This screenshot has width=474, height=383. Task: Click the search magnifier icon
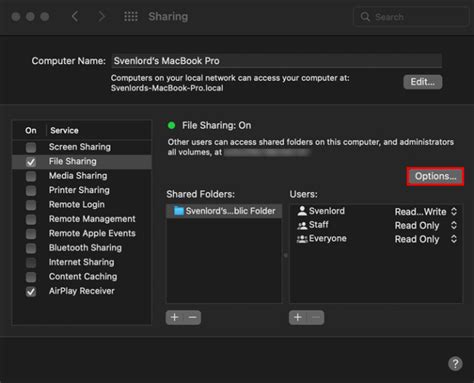point(365,17)
